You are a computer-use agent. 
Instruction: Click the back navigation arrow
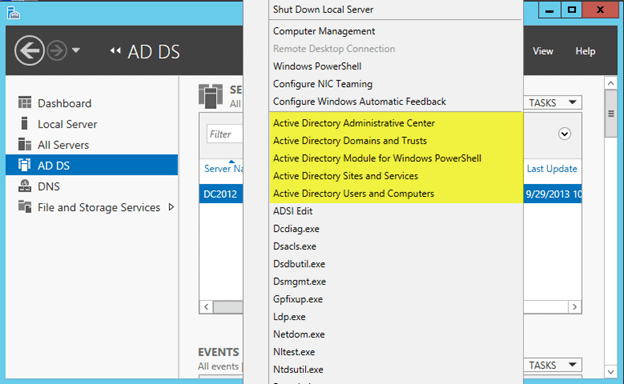coord(29,51)
